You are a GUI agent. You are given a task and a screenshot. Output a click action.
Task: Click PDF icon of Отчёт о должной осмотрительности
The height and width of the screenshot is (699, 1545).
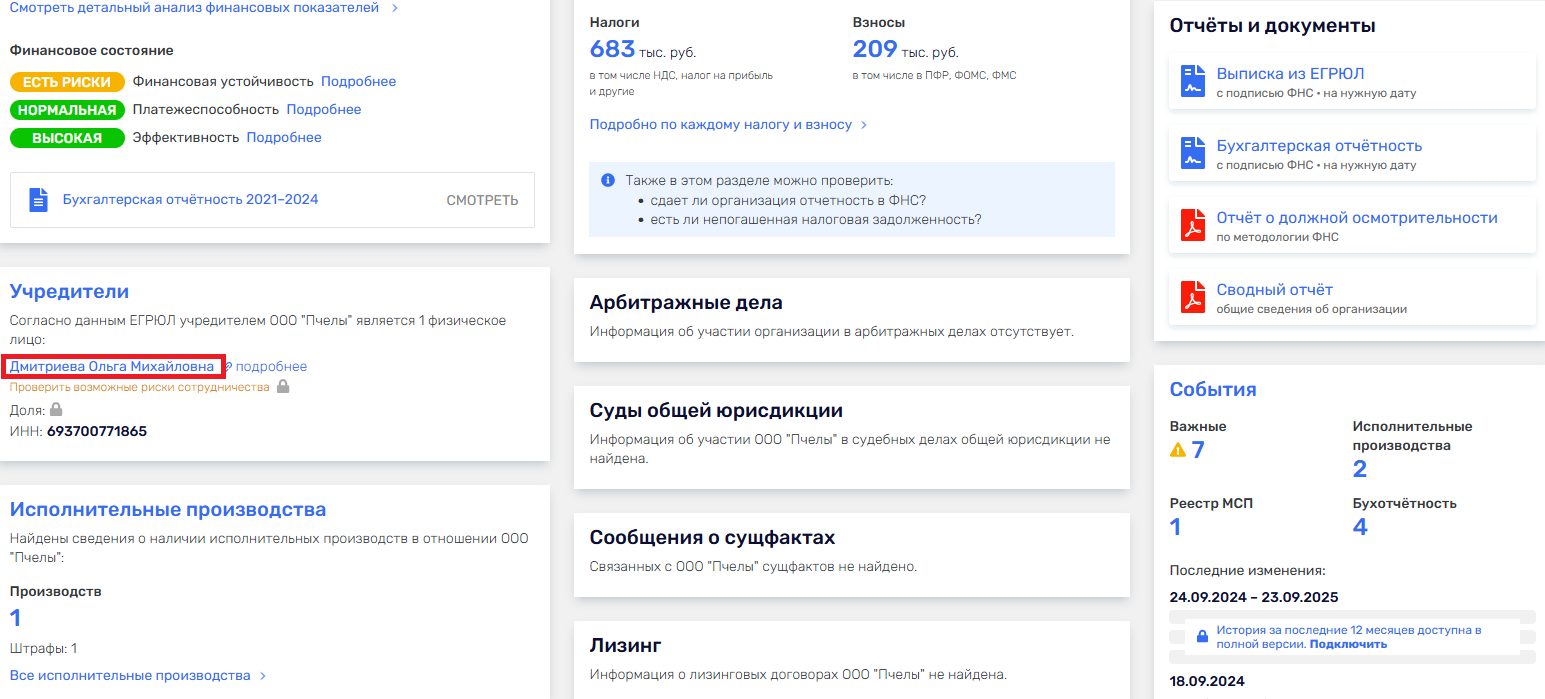point(1192,225)
